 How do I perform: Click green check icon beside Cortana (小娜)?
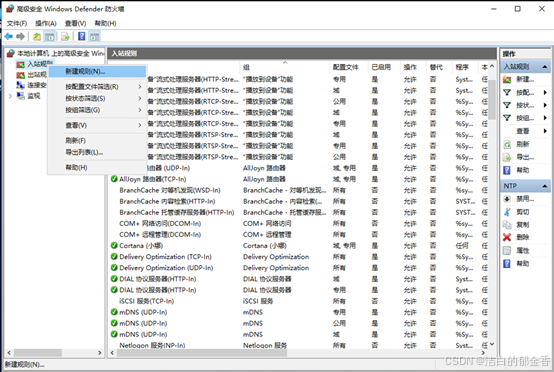(114, 246)
